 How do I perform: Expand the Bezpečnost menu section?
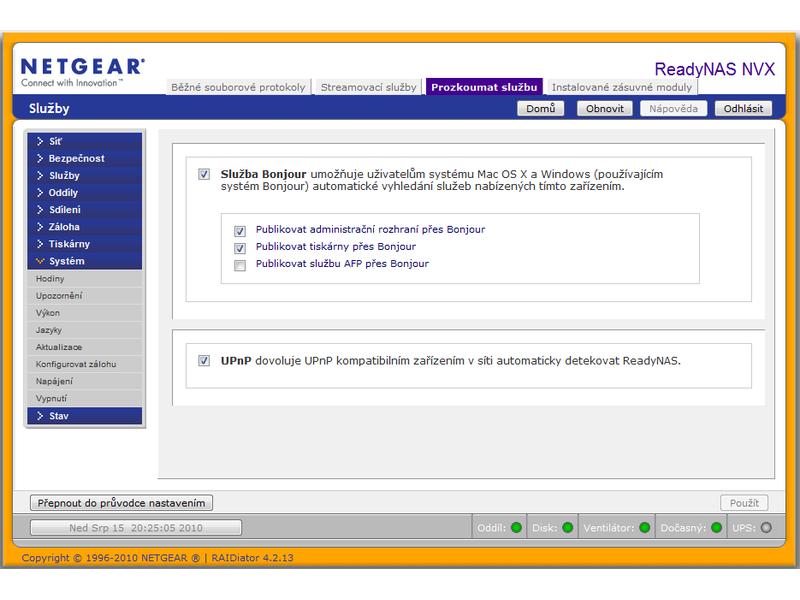(x=85, y=158)
